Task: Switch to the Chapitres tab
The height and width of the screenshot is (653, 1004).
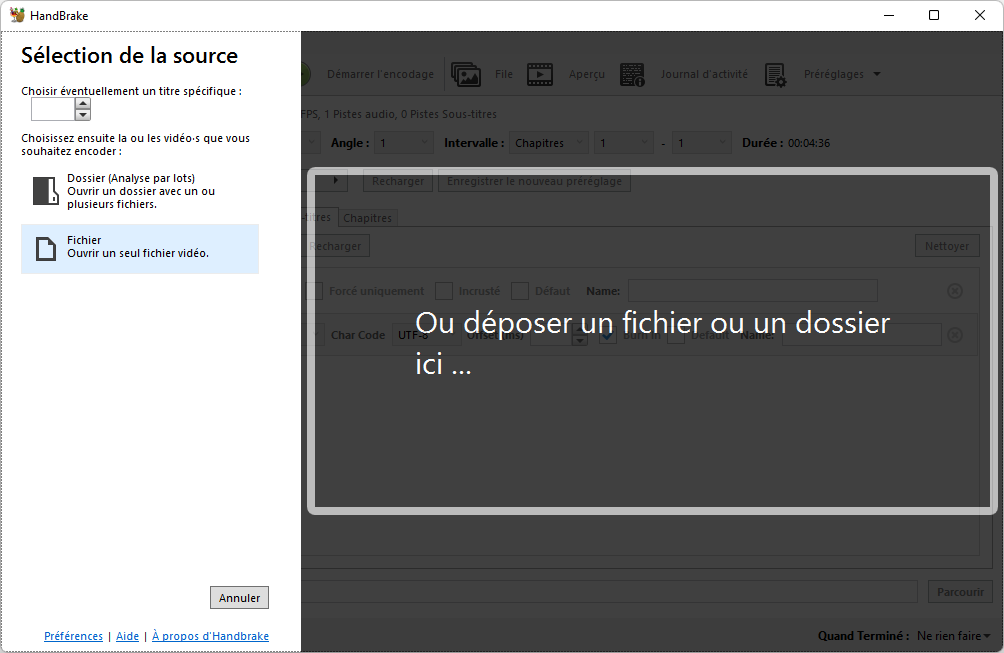Action: tap(368, 218)
